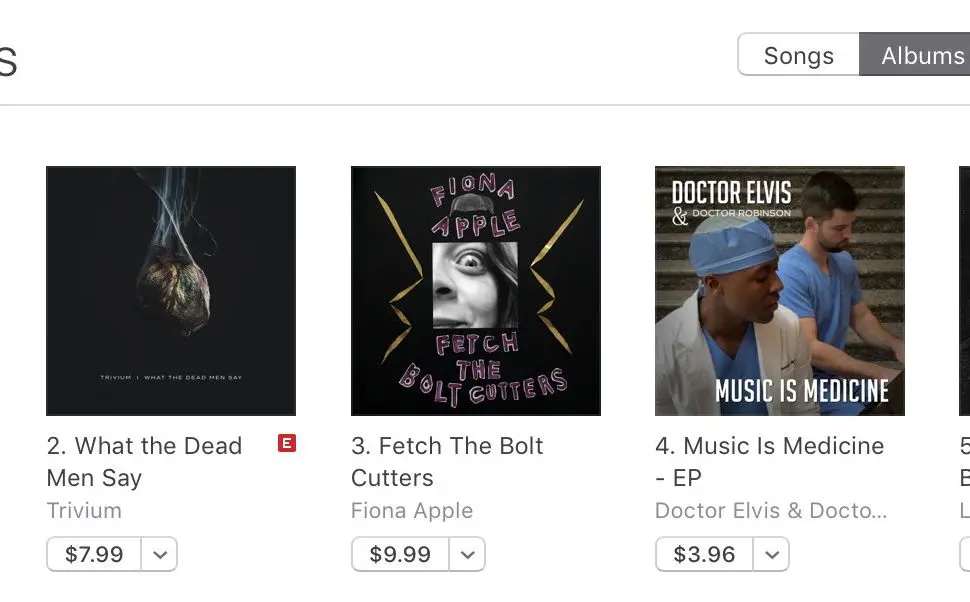This screenshot has height=602, width=970.
Task: Expand the dropdown arrow beside $7.99
Action: click(x=160, y=554)
